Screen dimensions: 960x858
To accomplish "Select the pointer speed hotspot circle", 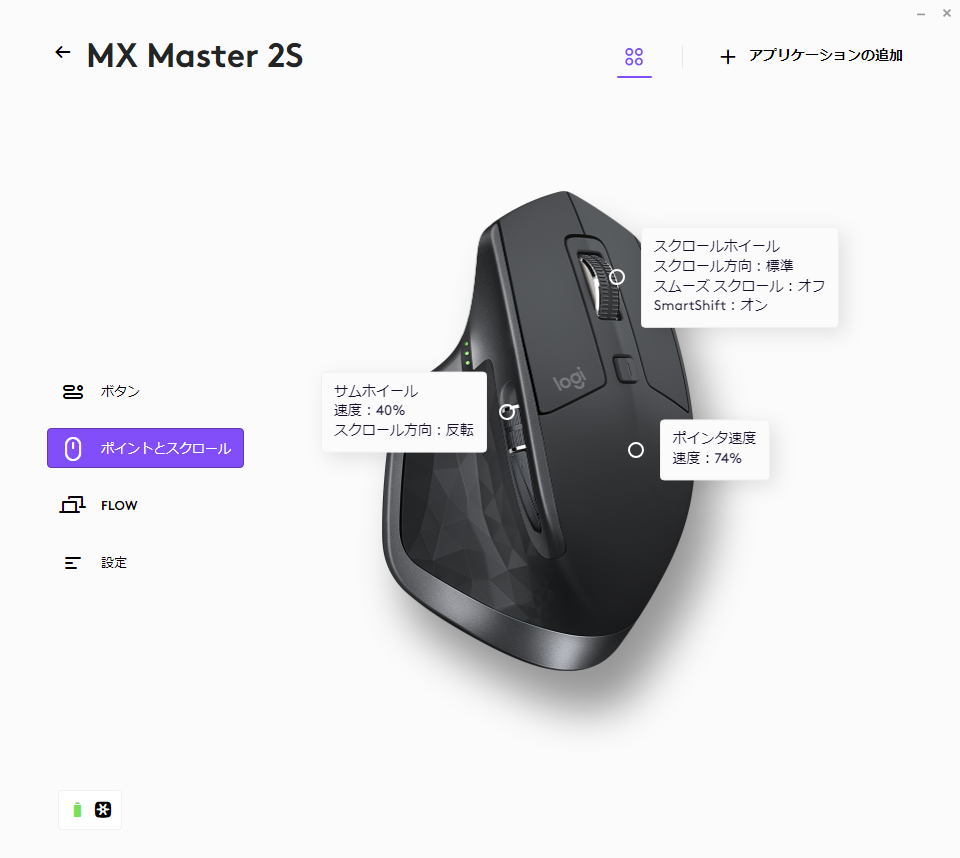I will [x=636, y=450].
